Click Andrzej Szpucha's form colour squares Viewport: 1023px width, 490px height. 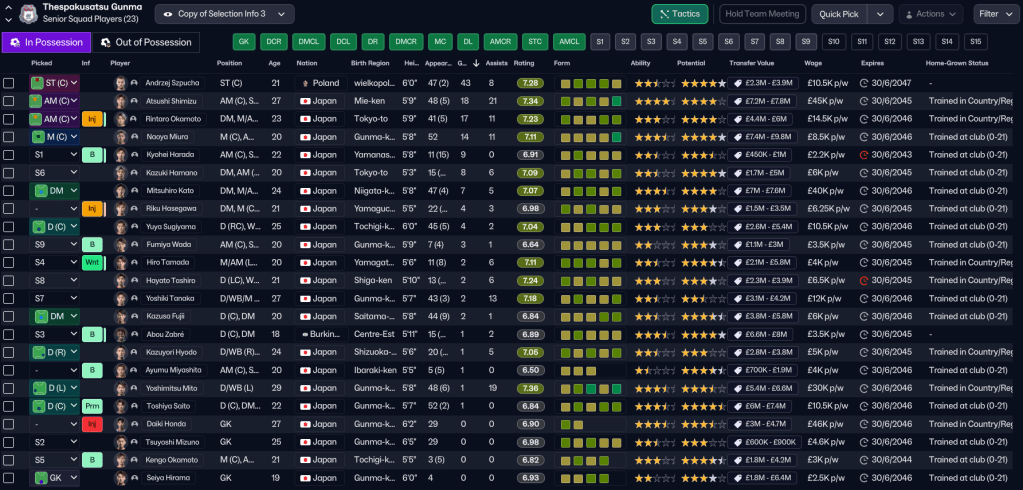(589, 83)
